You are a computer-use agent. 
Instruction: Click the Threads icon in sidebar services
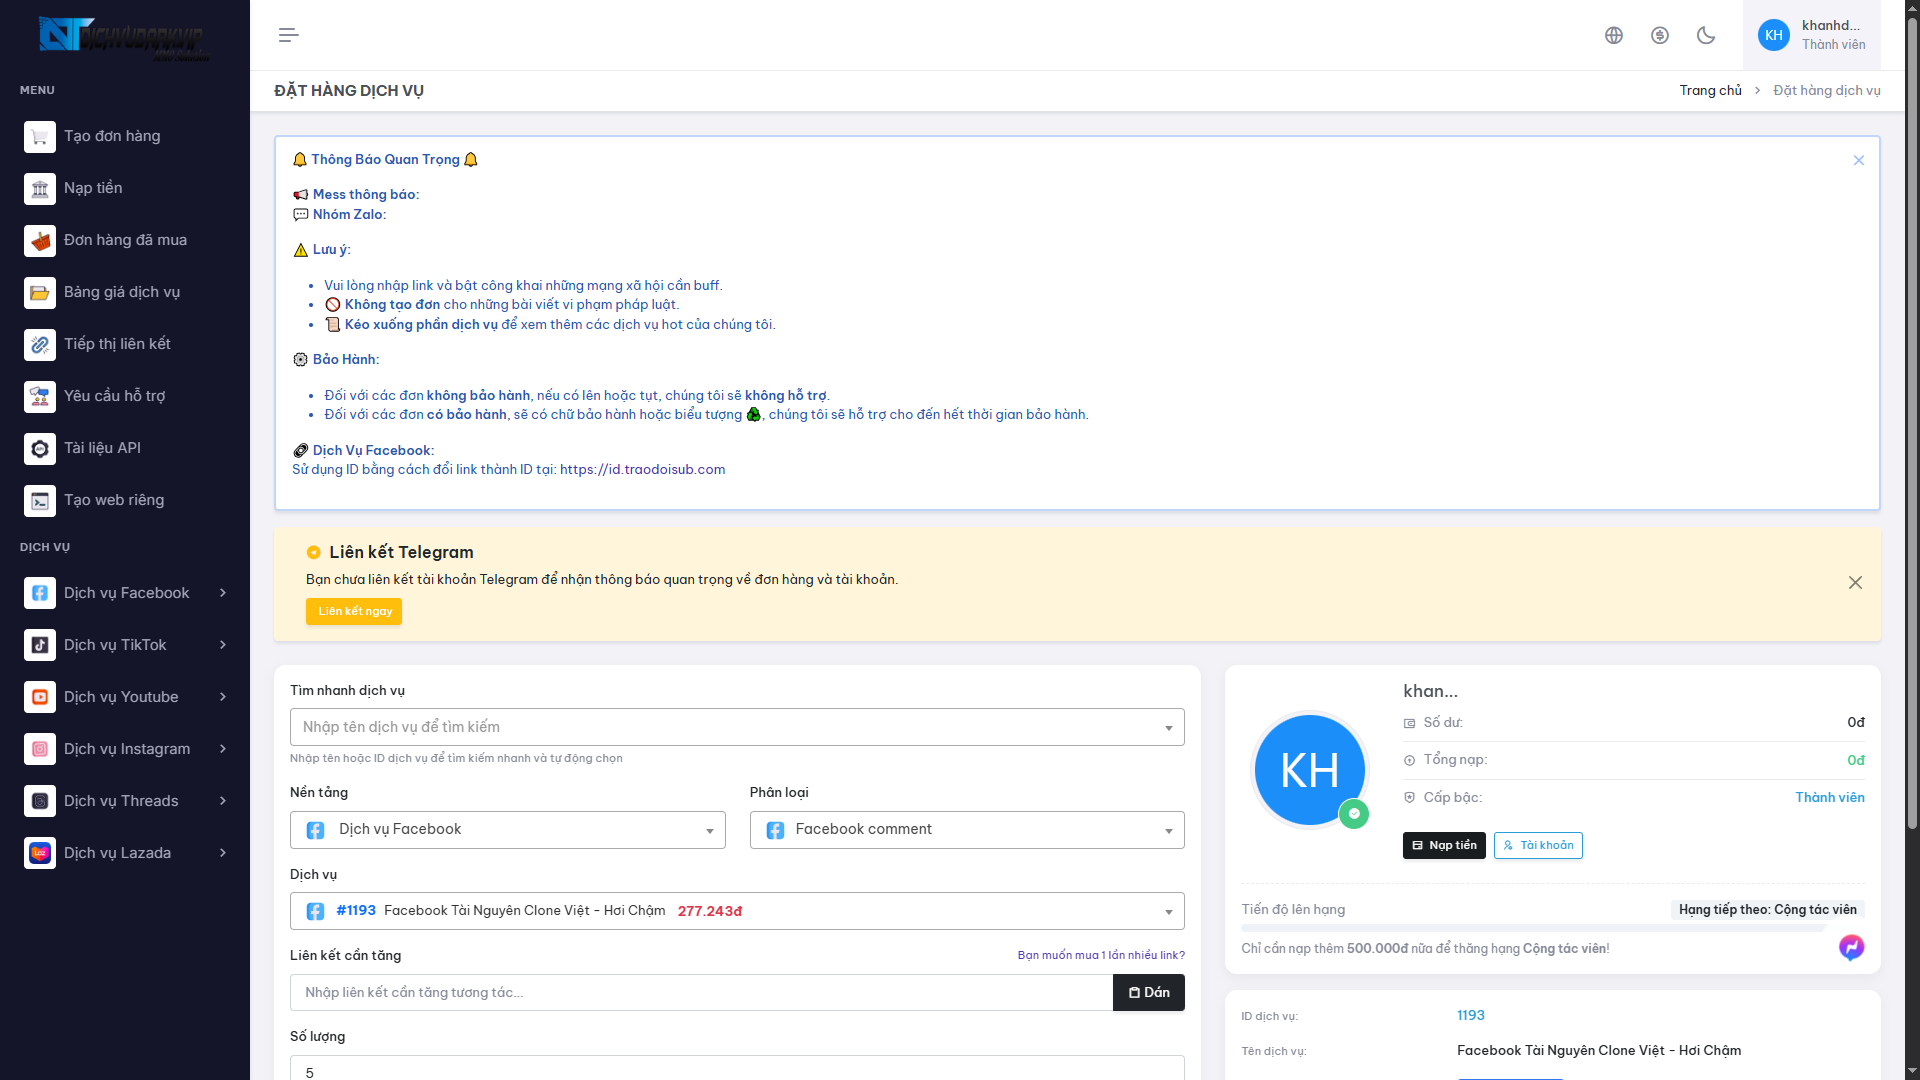(40, 801)
